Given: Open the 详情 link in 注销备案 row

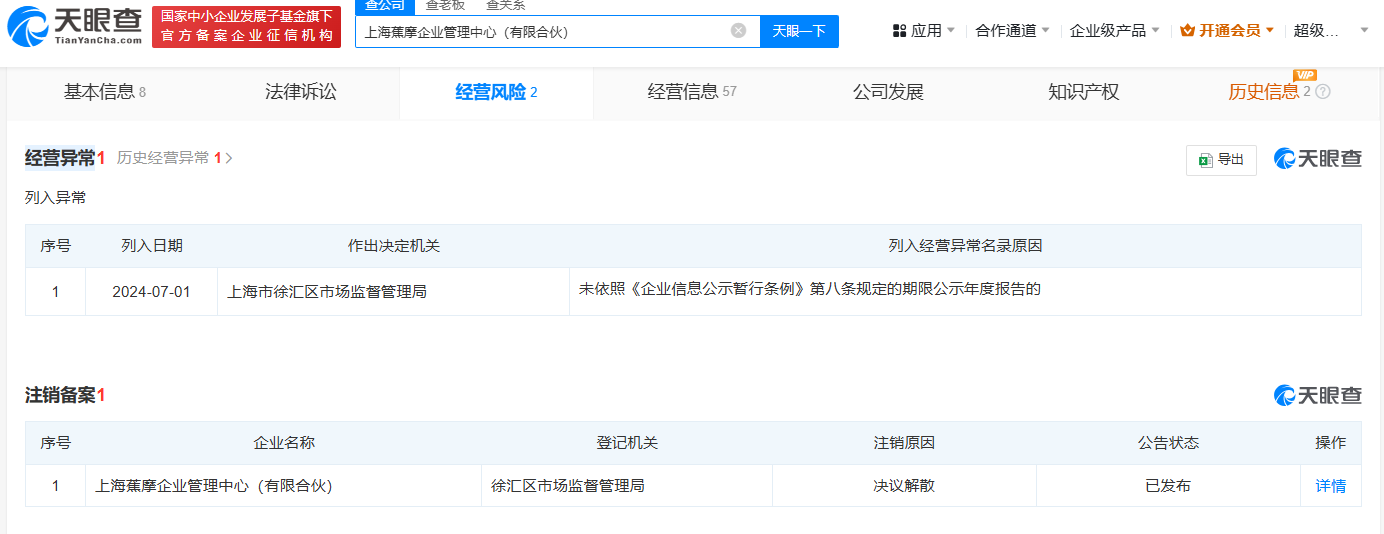Looking at the screenshot, I should point(1330,486).
